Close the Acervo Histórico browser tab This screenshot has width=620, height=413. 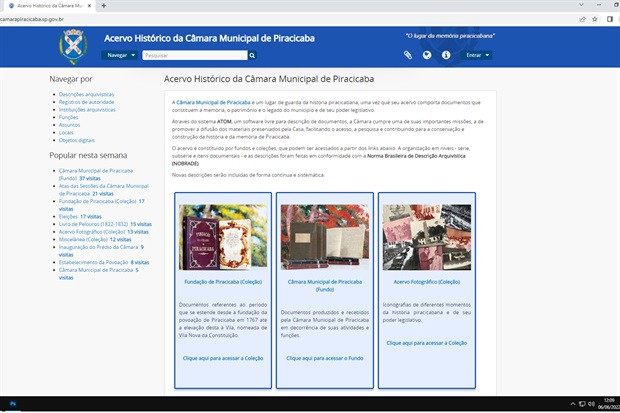pyautogui.click(x=89, y=6)
